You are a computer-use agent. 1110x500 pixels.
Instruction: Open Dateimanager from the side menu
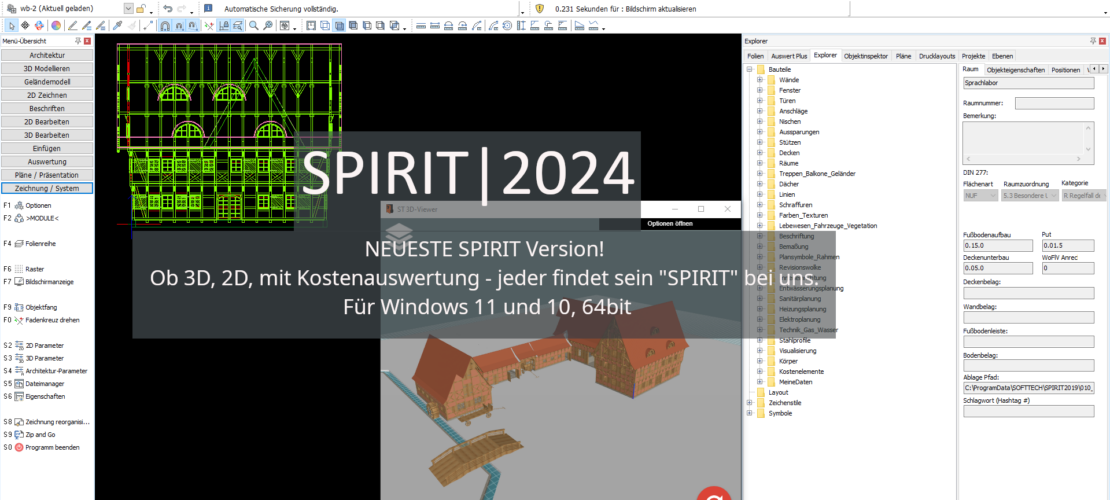click(20, 383)
